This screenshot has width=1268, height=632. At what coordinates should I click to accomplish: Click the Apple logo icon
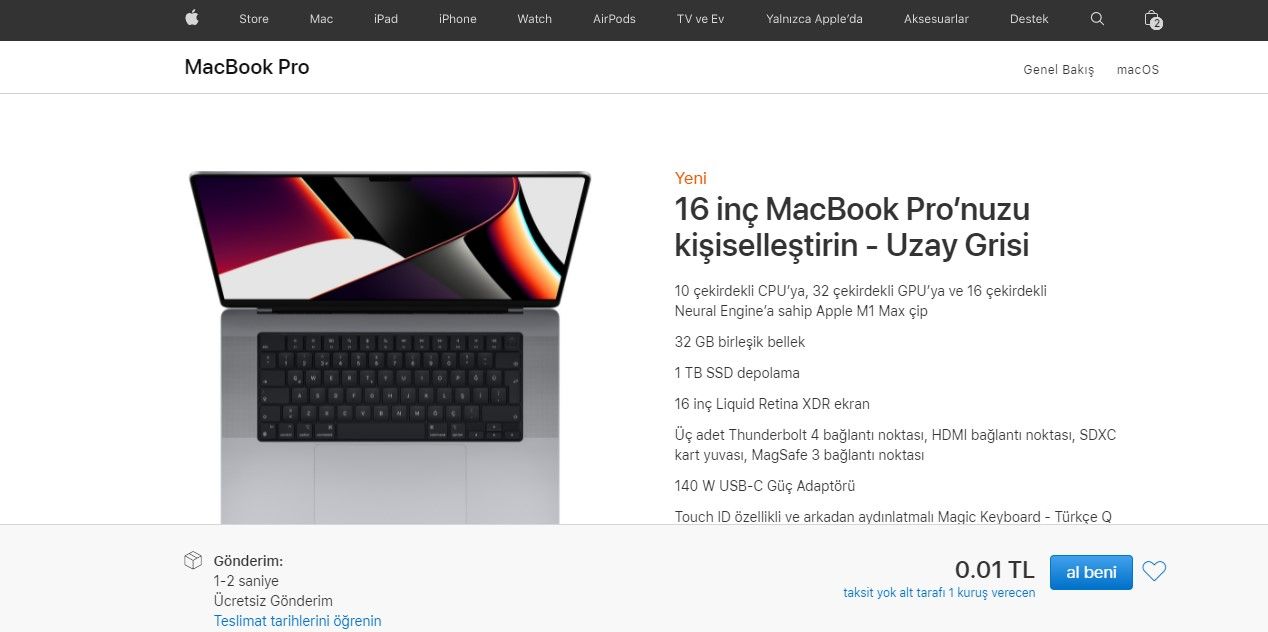192,18
